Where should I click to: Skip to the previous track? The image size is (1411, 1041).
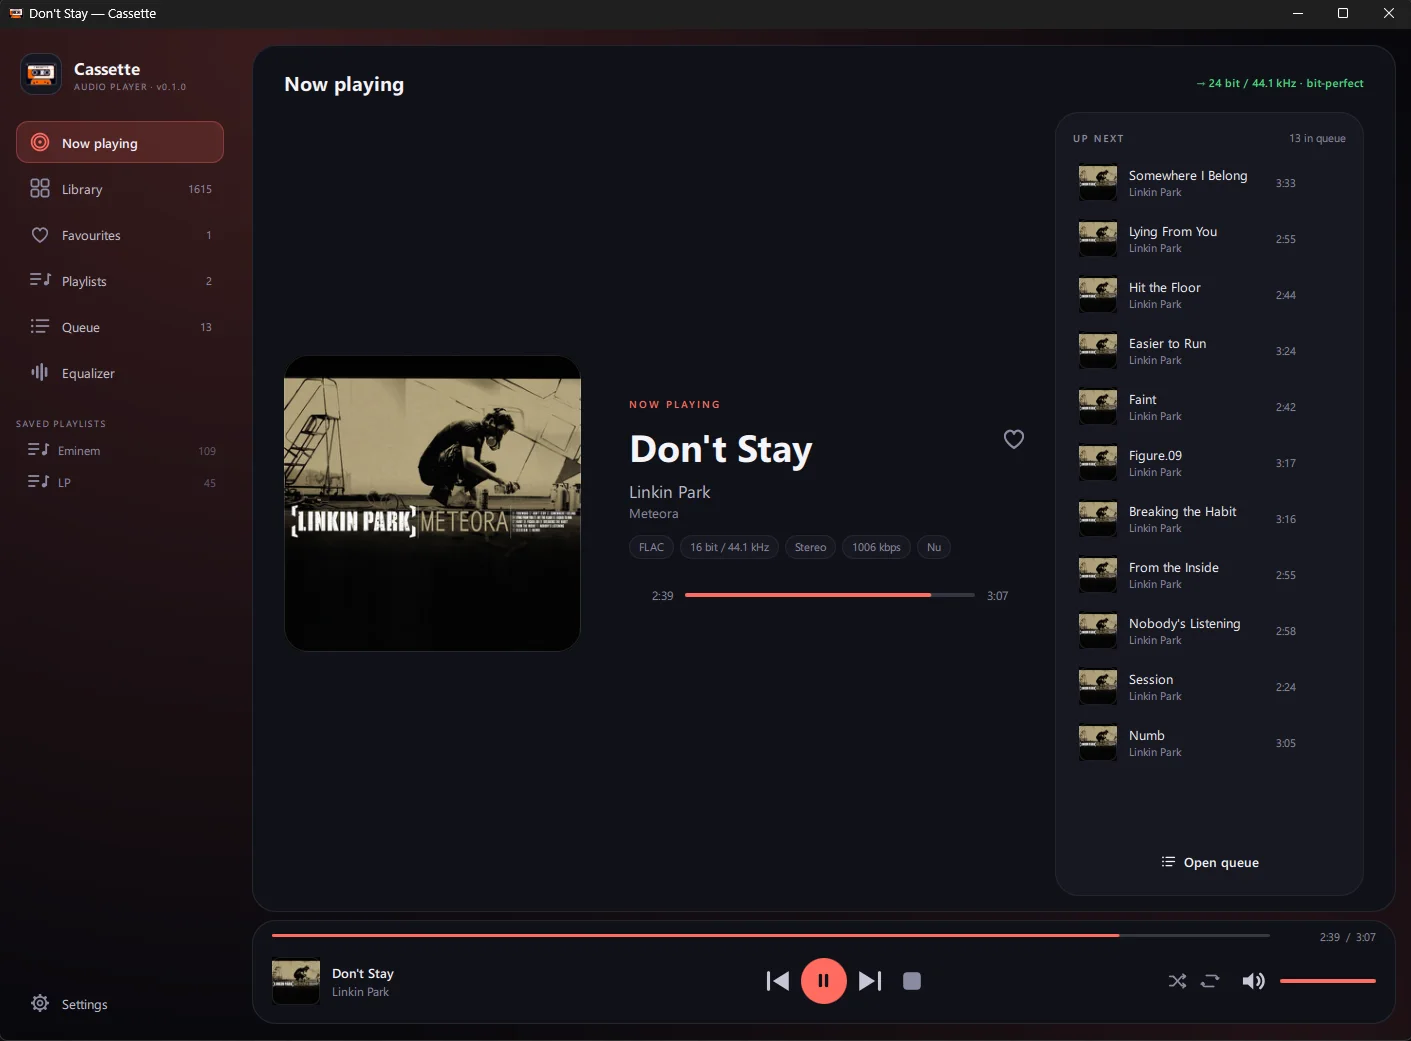point(777,981)
